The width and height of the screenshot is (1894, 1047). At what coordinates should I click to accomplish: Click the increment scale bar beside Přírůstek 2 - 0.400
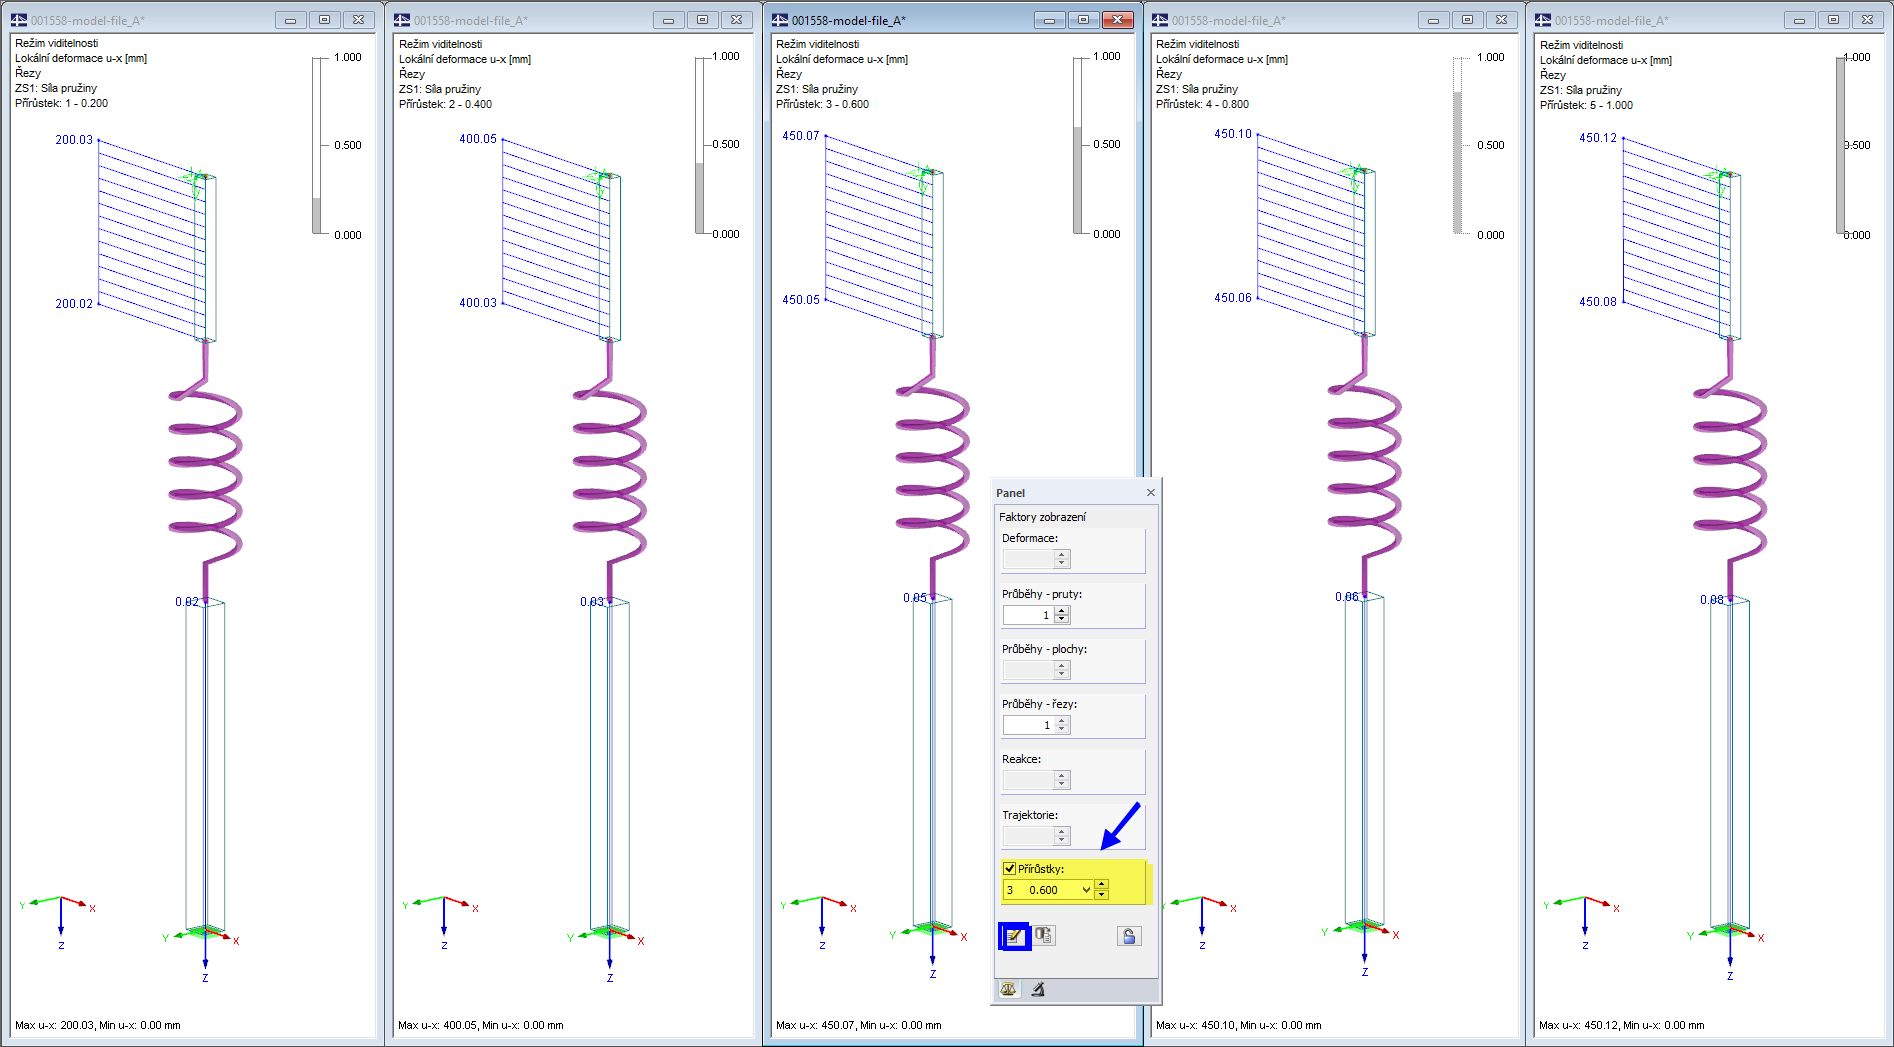point(700,145)
